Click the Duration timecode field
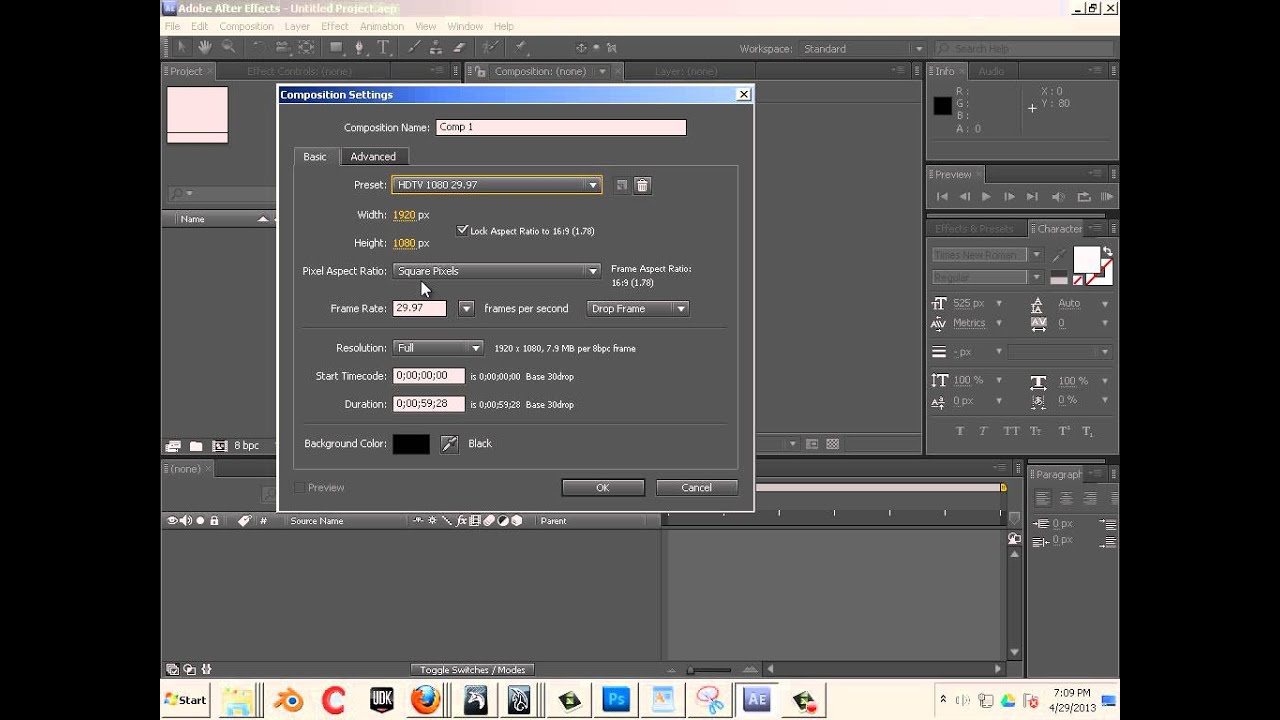The width and height of the screenshot is (1280, 720). 429,405
